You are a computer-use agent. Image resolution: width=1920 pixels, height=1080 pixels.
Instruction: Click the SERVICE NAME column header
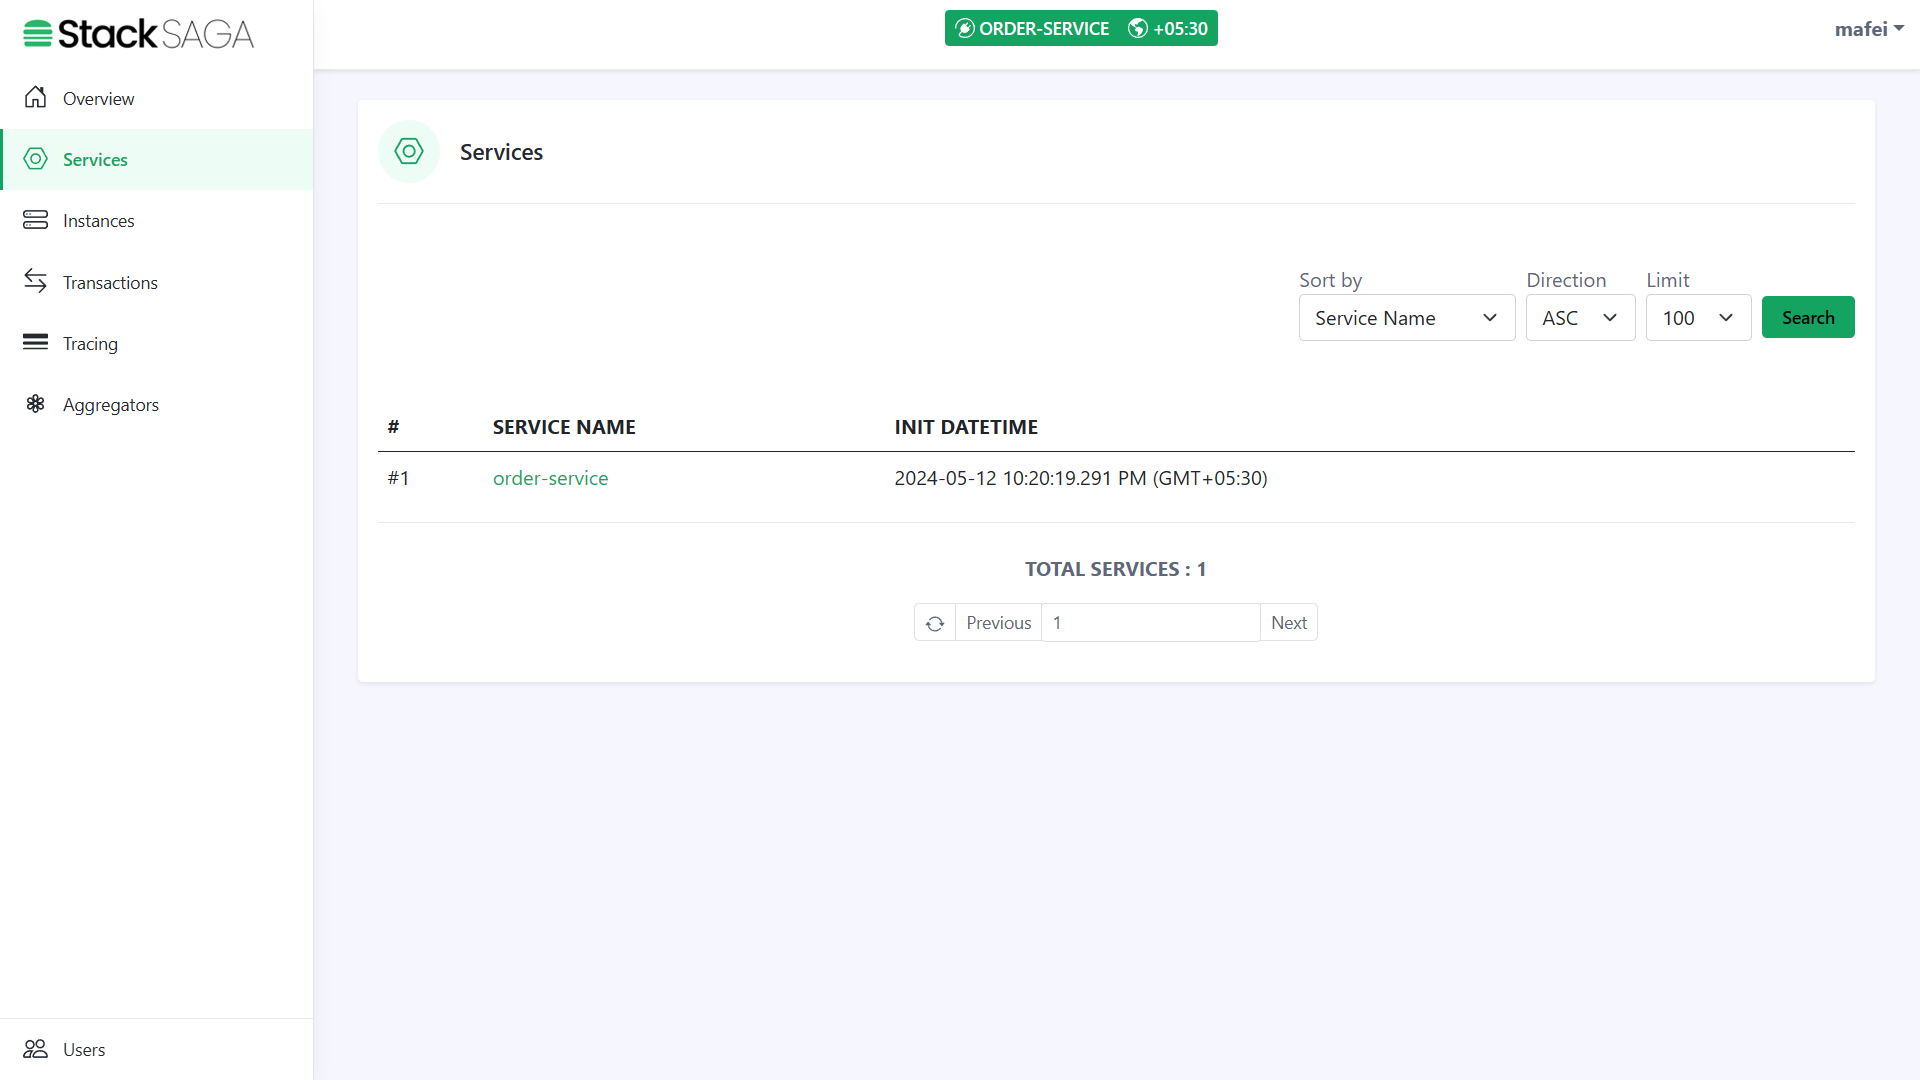click(x=564, y=427)
